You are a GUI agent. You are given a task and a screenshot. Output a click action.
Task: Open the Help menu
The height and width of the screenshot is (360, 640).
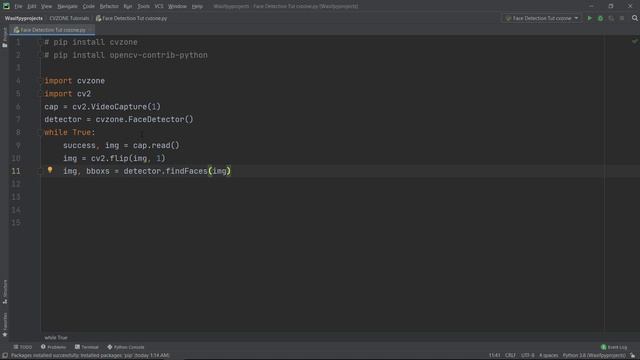tap(197, 7)
